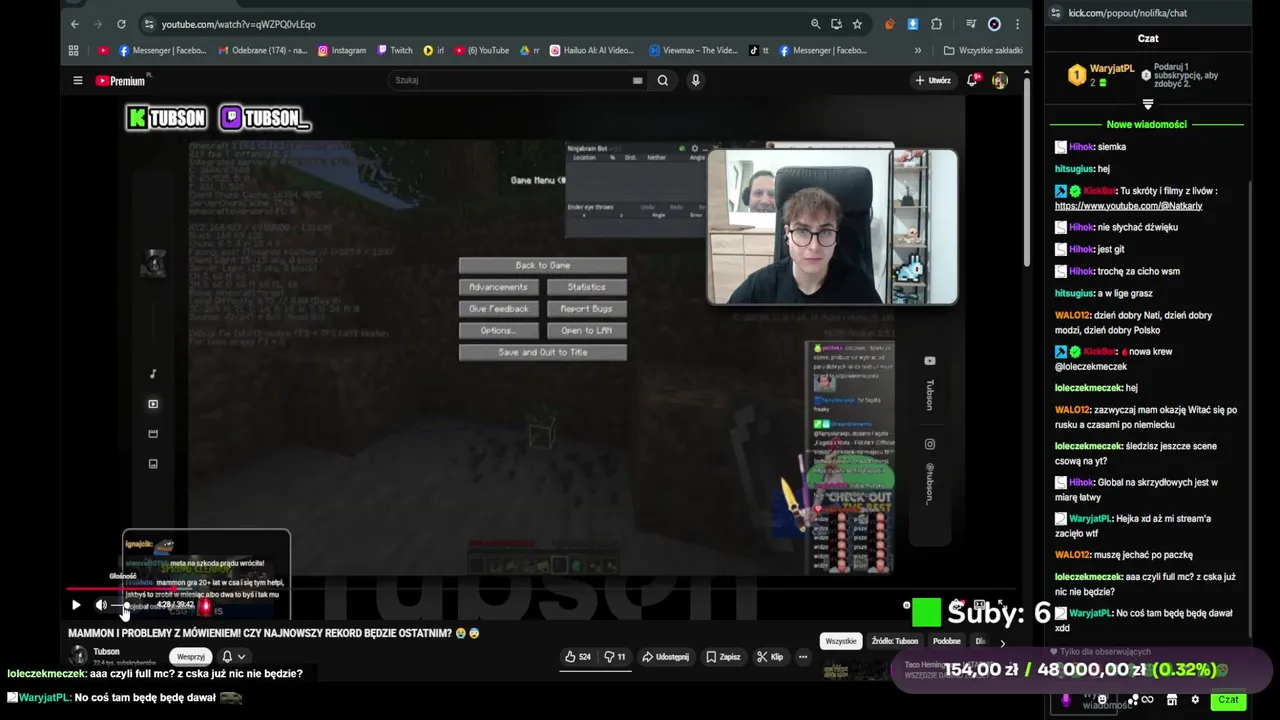This screenshot has width=1280, height=720.
Task: Click username Hihok on siemka message
Action: click(1081, 147)
